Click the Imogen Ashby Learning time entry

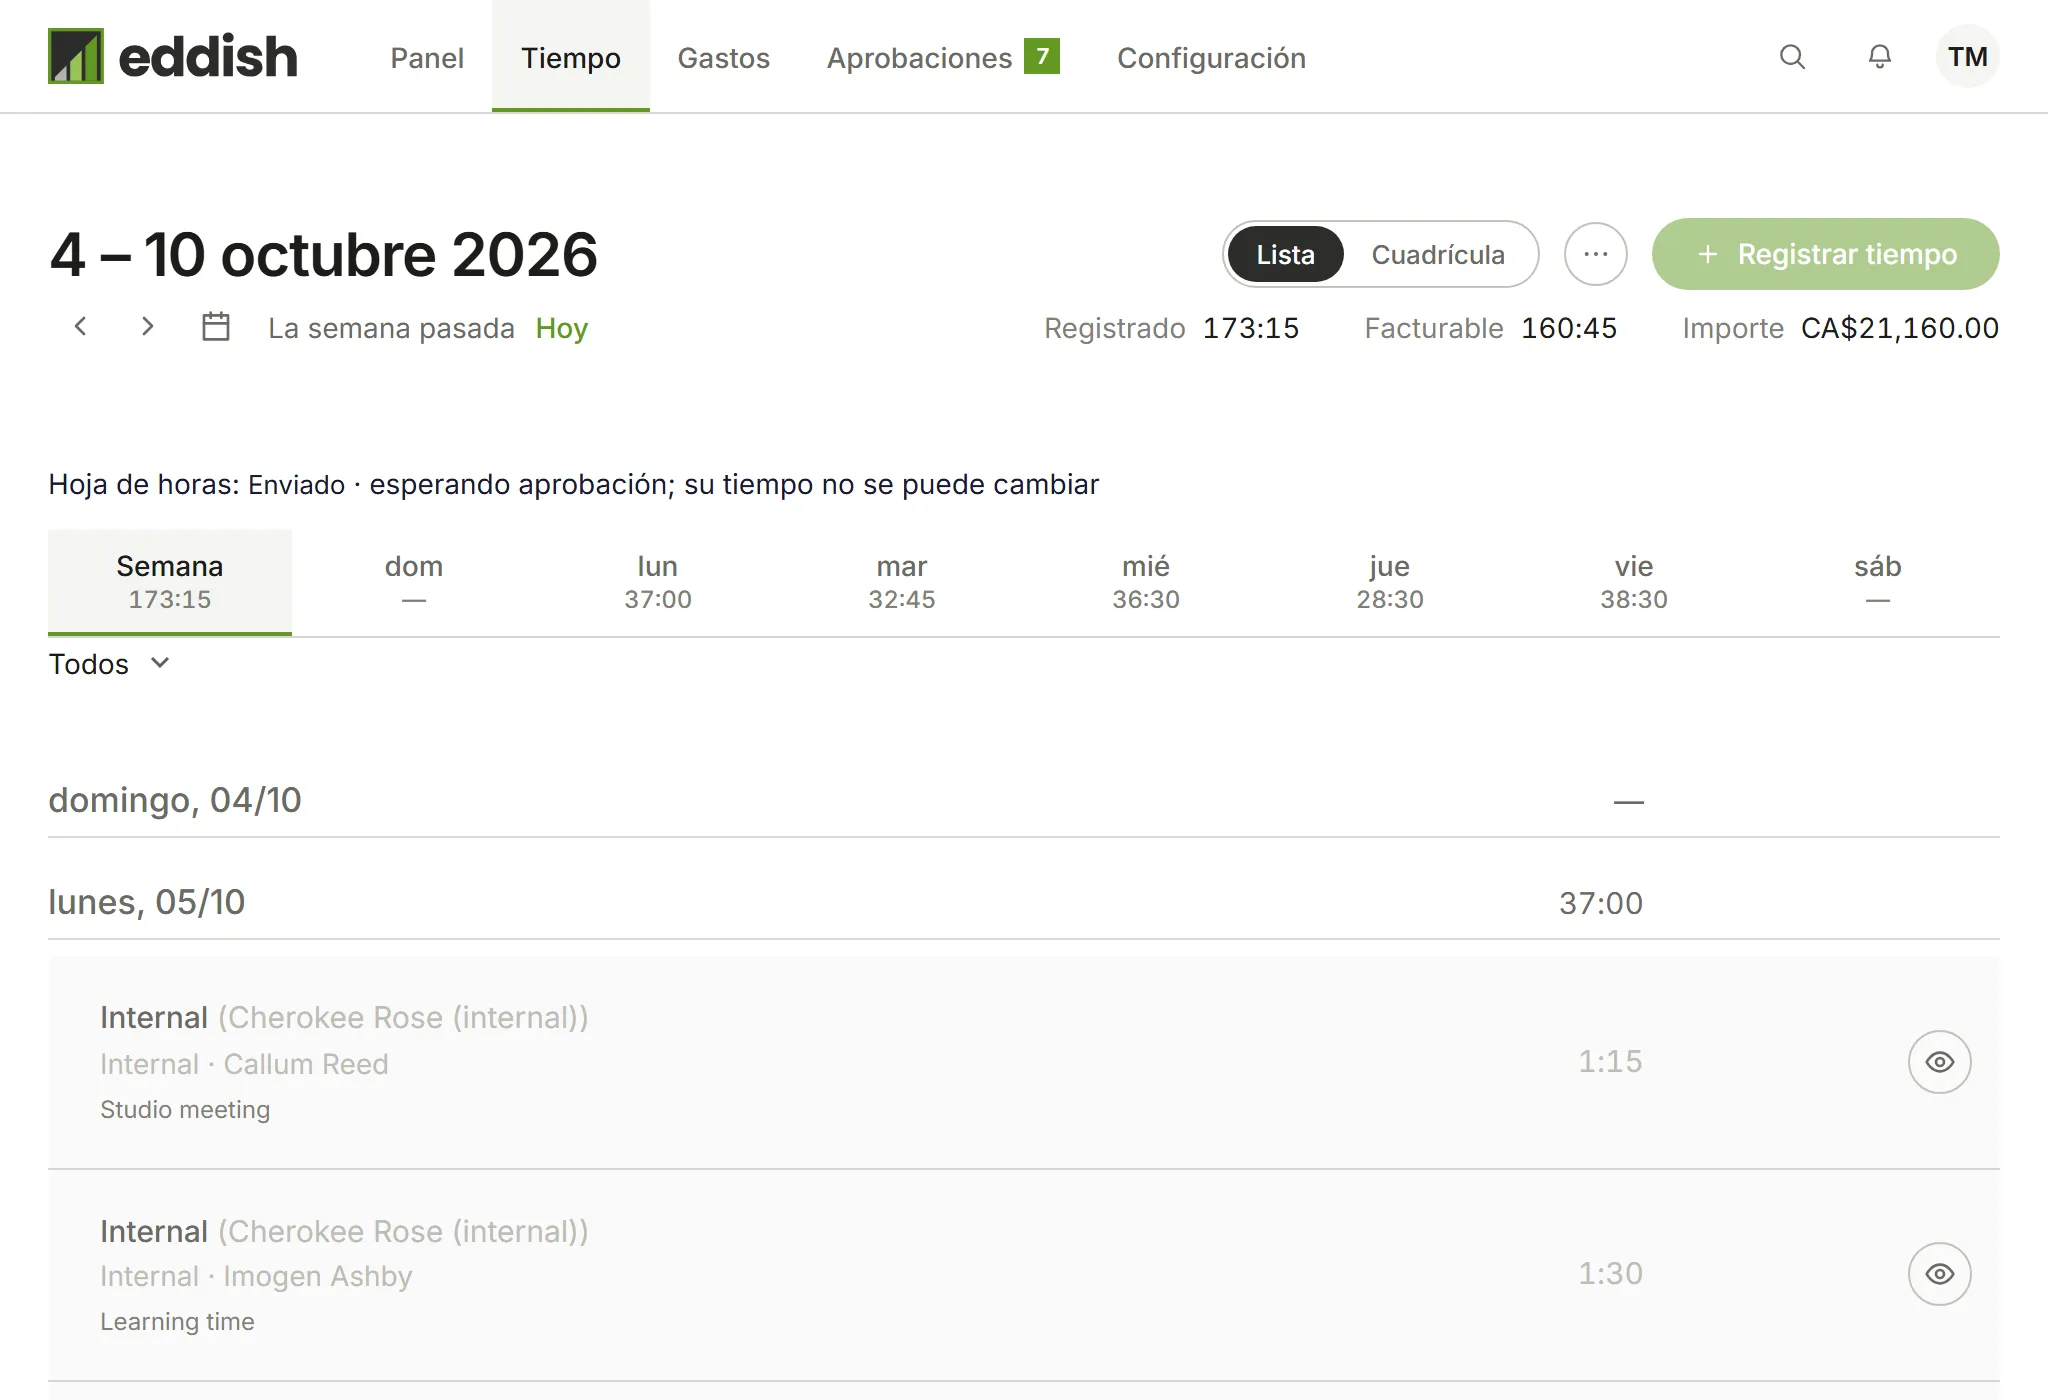(1024, 1275)
